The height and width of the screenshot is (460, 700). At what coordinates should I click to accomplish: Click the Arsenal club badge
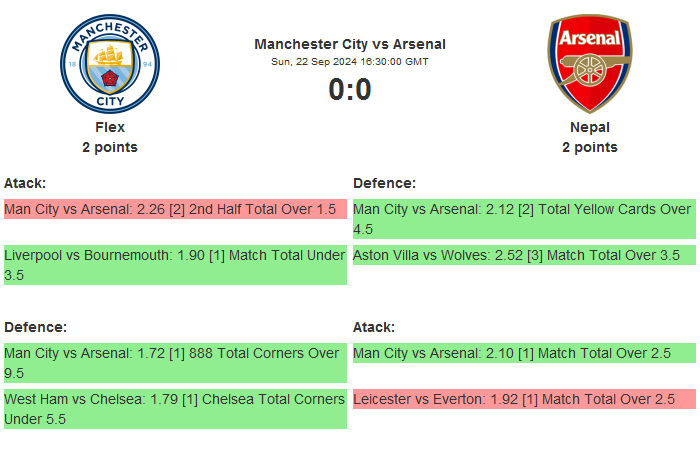coord(589,63)
